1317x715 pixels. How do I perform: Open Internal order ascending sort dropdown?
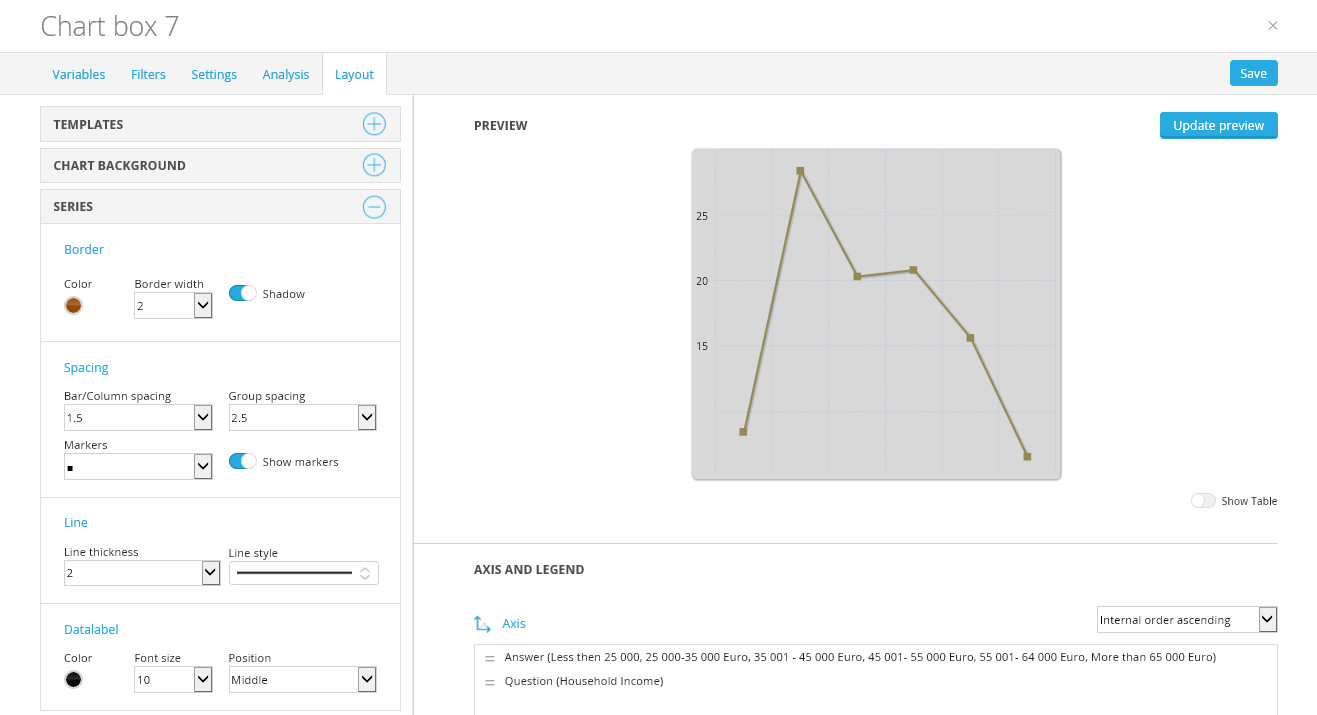coord(1187,620)
